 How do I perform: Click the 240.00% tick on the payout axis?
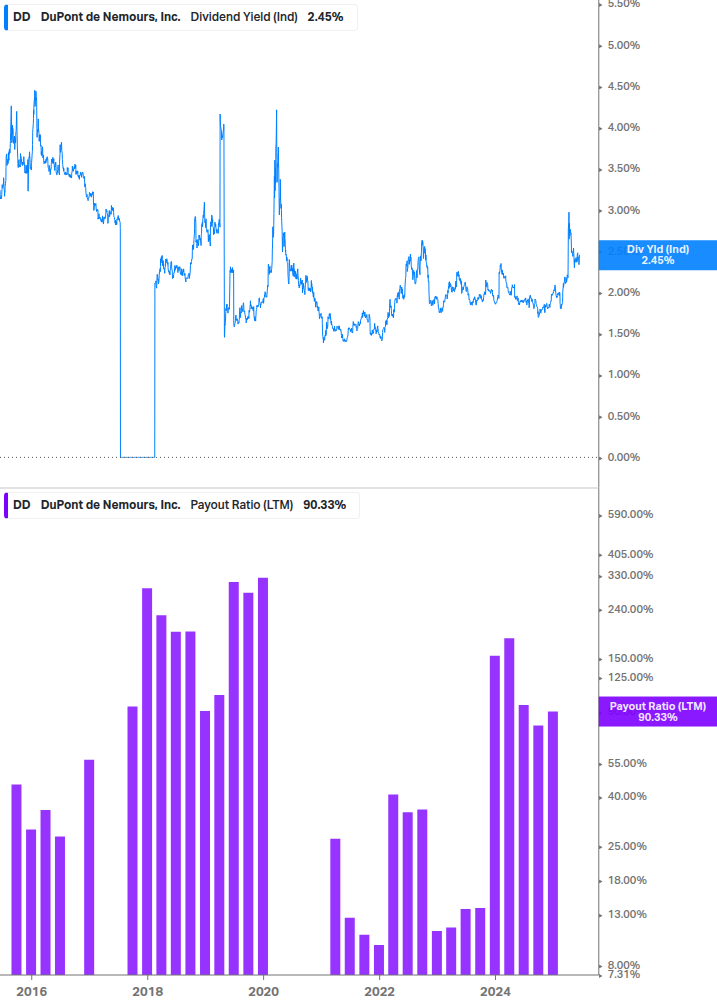click(x=630, y=610)
